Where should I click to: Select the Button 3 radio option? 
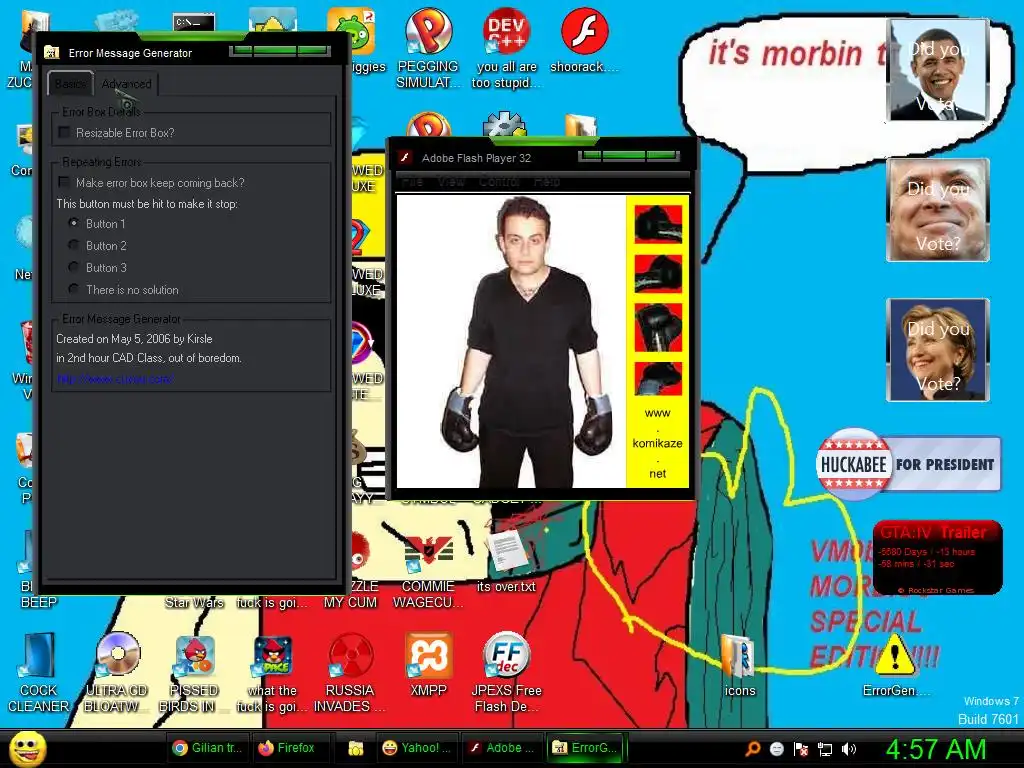point(73,267)
